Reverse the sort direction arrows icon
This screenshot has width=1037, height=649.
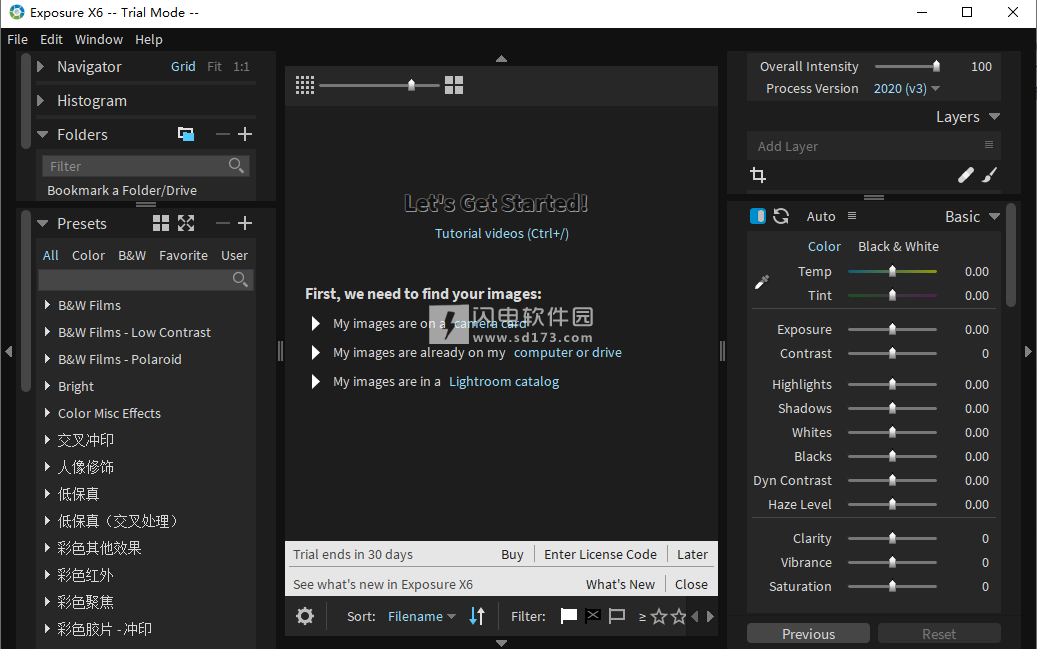click(x=477, y=617)
